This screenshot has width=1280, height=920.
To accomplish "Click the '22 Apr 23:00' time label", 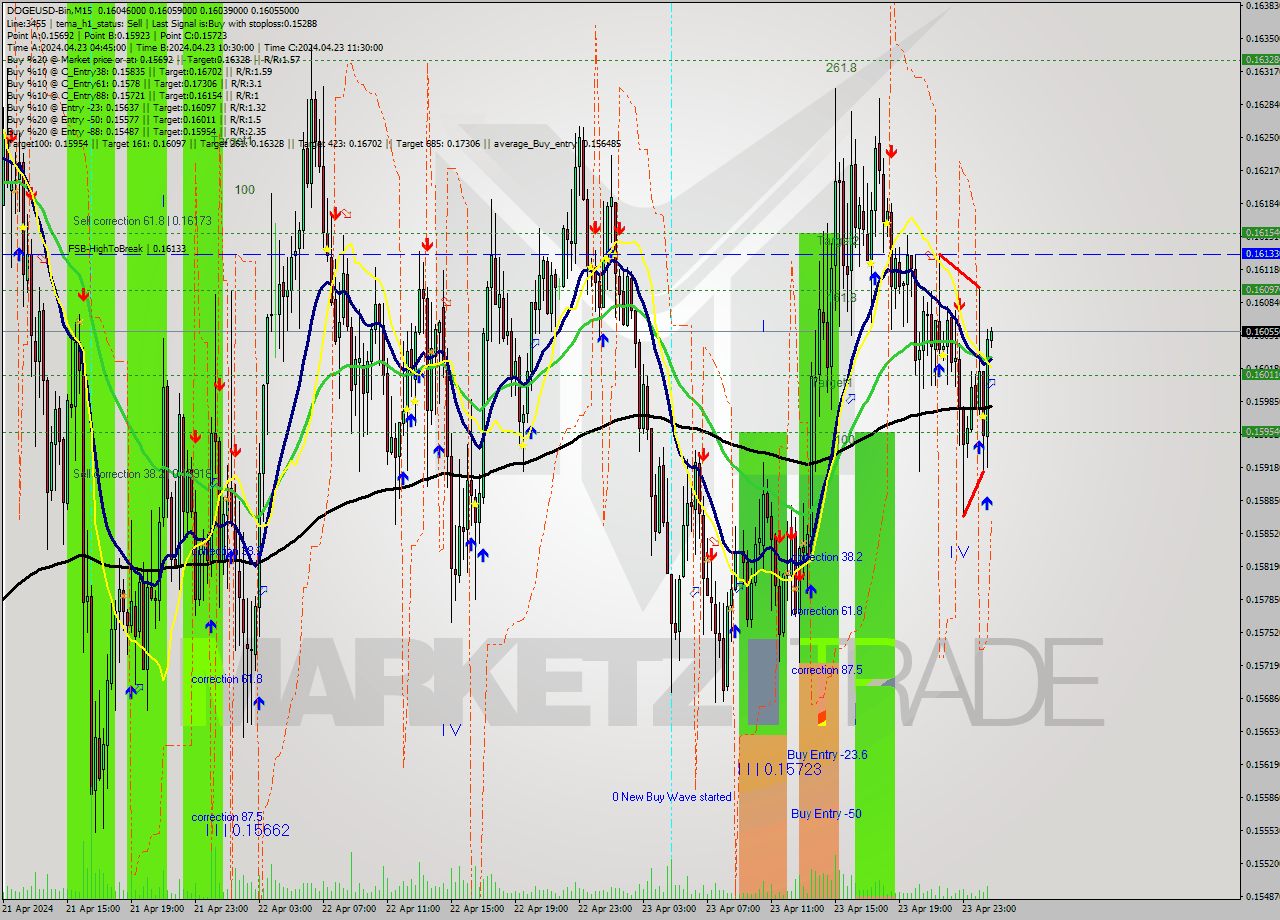I will (605, 909).
